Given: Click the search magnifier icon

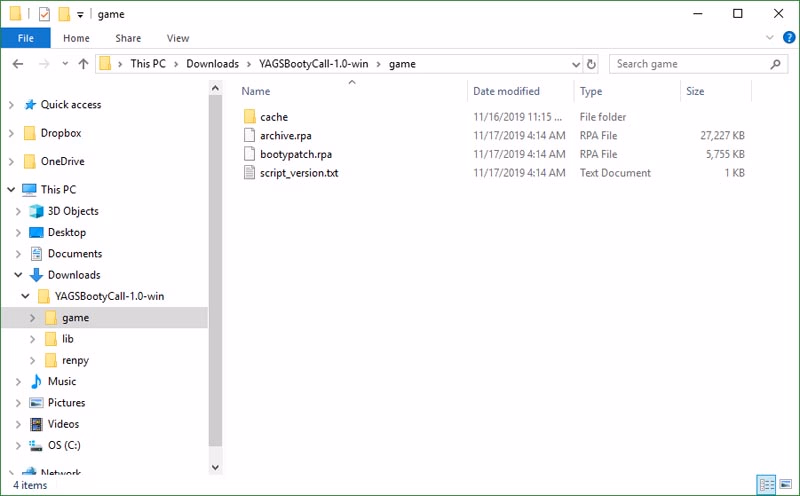Looking at the screenshot, I should coord(775,64).
